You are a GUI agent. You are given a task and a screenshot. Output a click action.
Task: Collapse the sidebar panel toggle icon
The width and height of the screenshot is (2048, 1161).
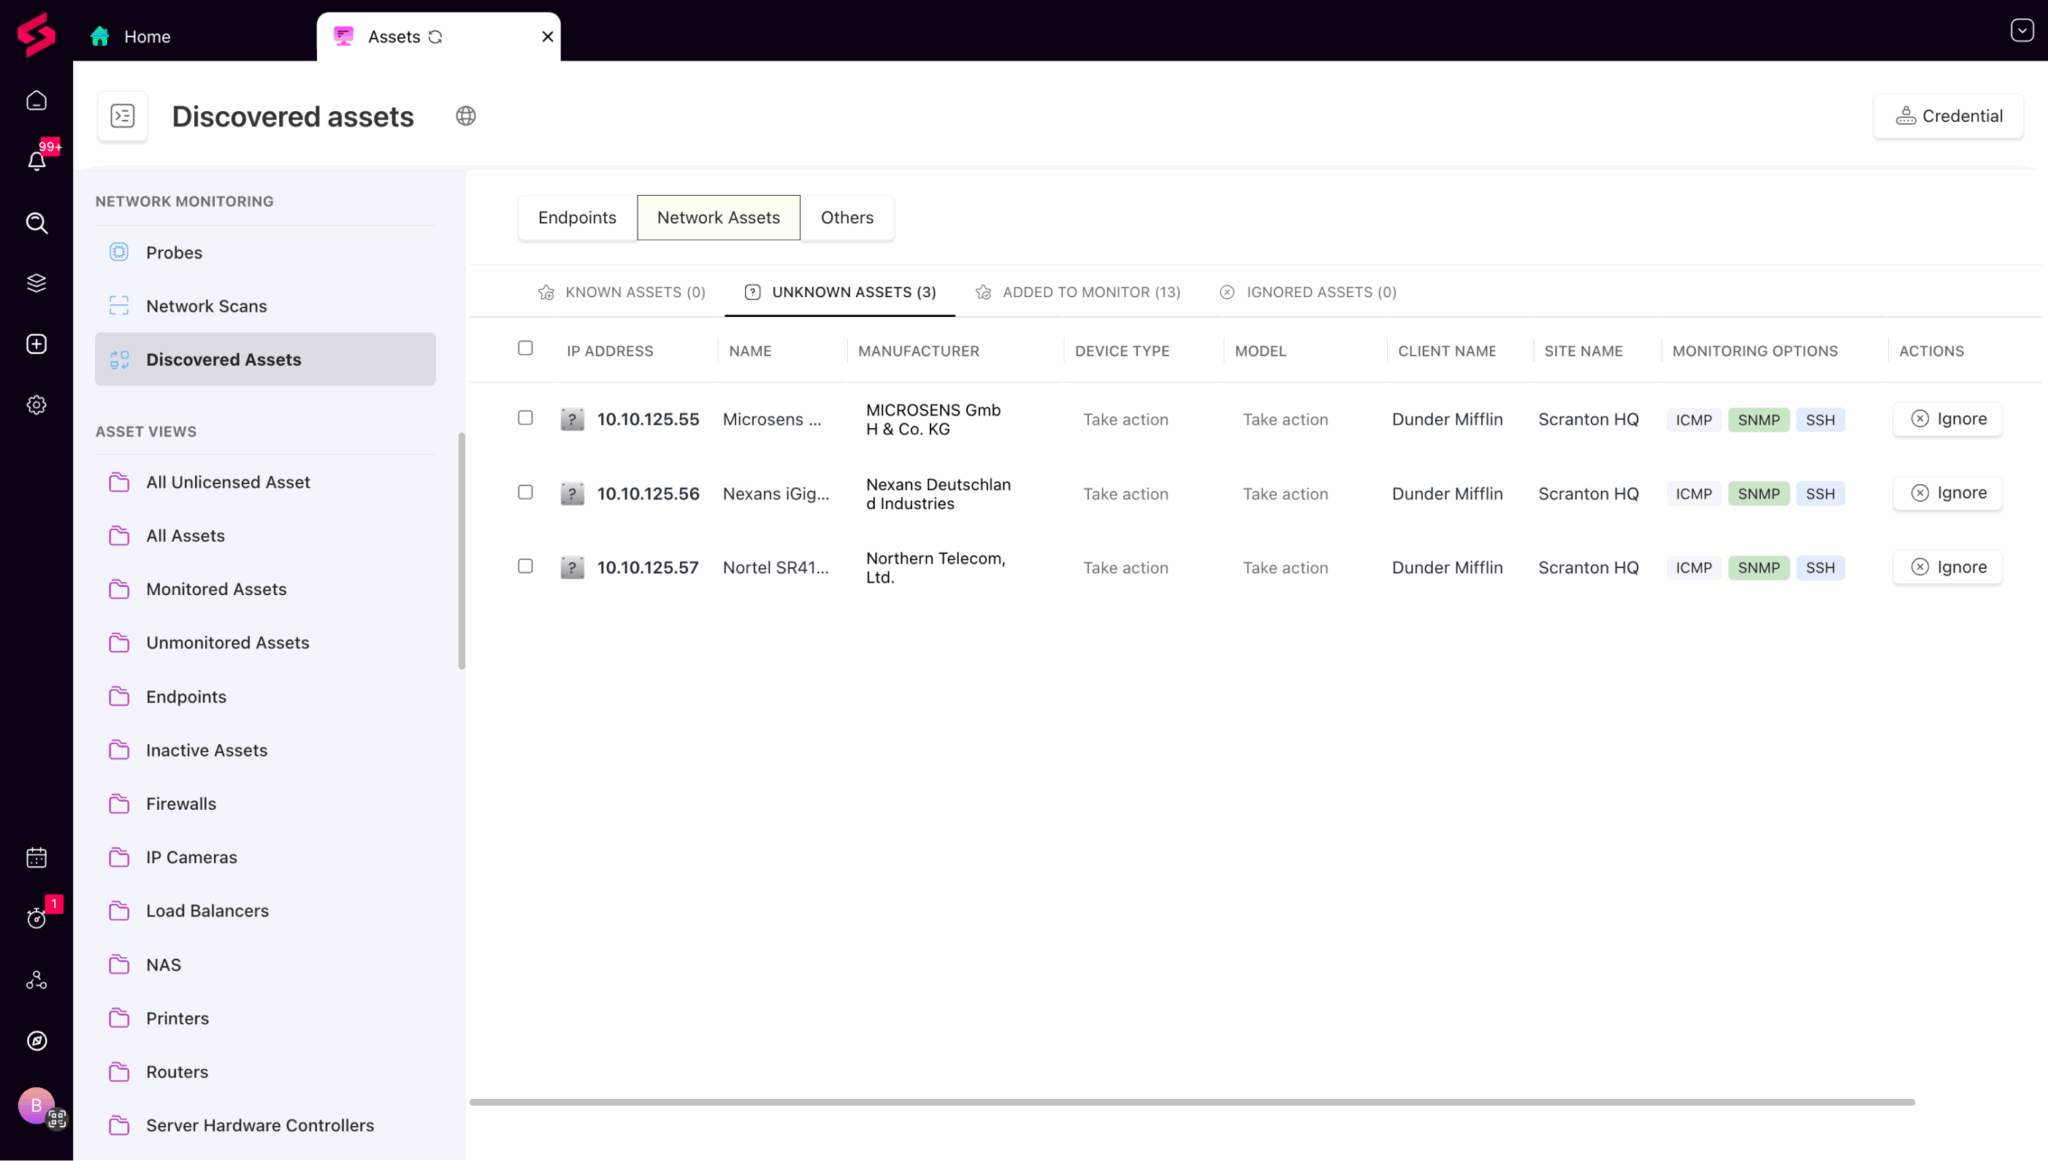(123, 116)
